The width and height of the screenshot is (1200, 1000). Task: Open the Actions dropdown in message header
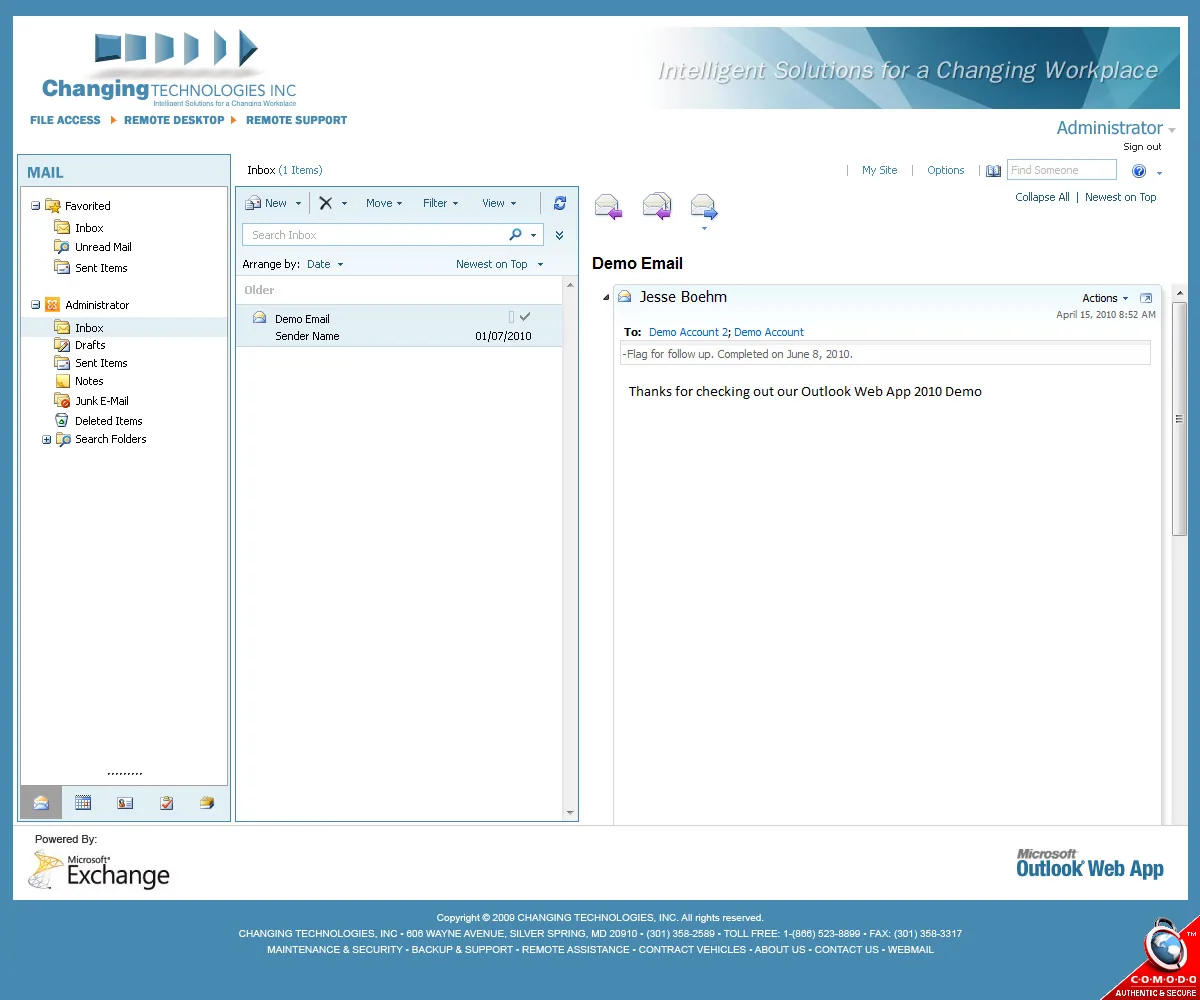click(1105, 298)
